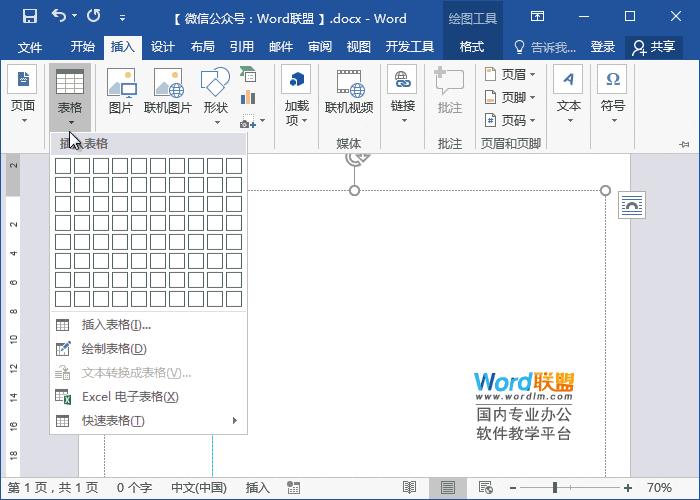Click the 表格 table button

tap(70, 97)
